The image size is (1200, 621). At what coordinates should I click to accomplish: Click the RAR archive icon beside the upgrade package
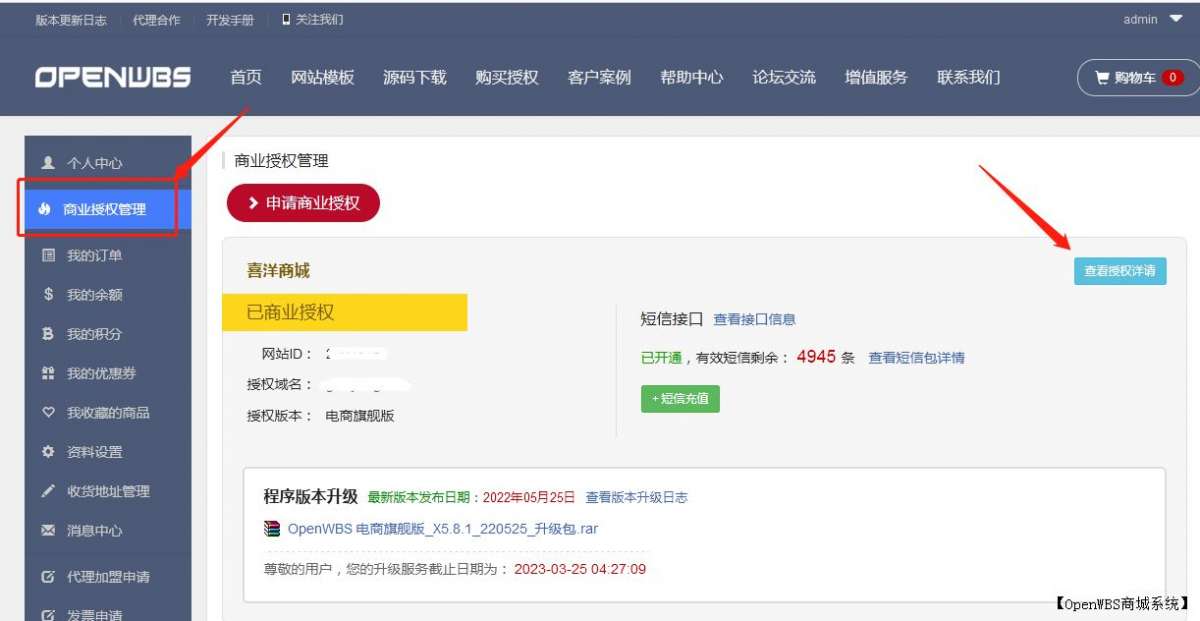coord(270,528)
